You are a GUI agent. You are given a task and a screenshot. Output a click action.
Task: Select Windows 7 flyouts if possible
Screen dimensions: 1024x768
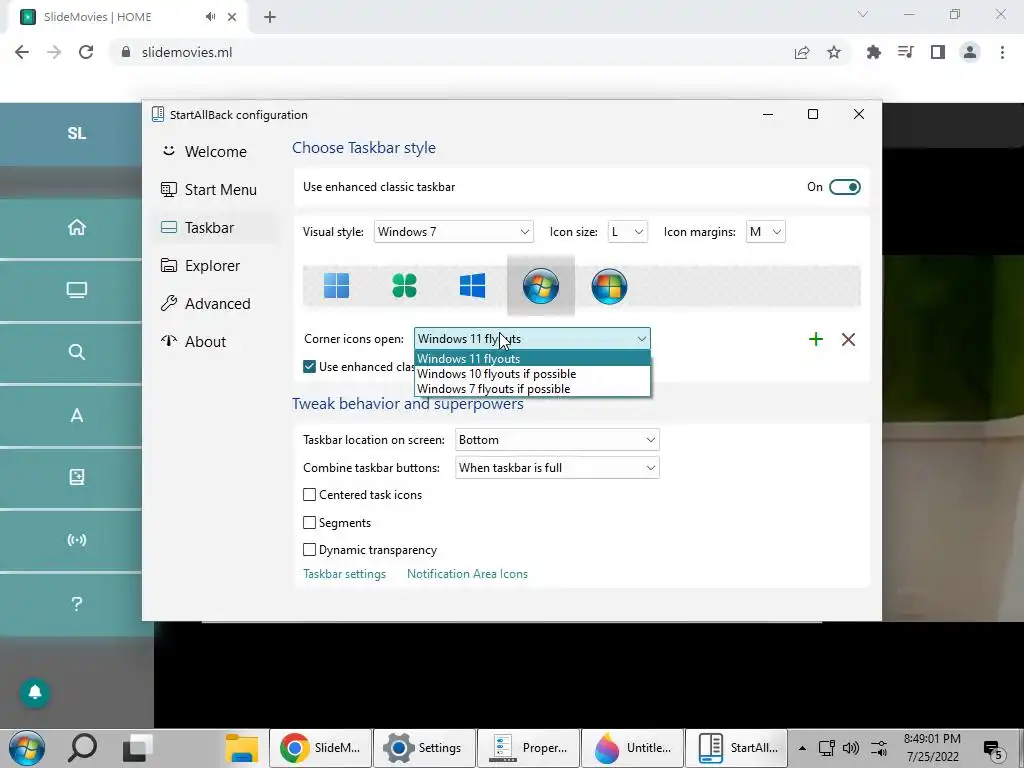532,389
